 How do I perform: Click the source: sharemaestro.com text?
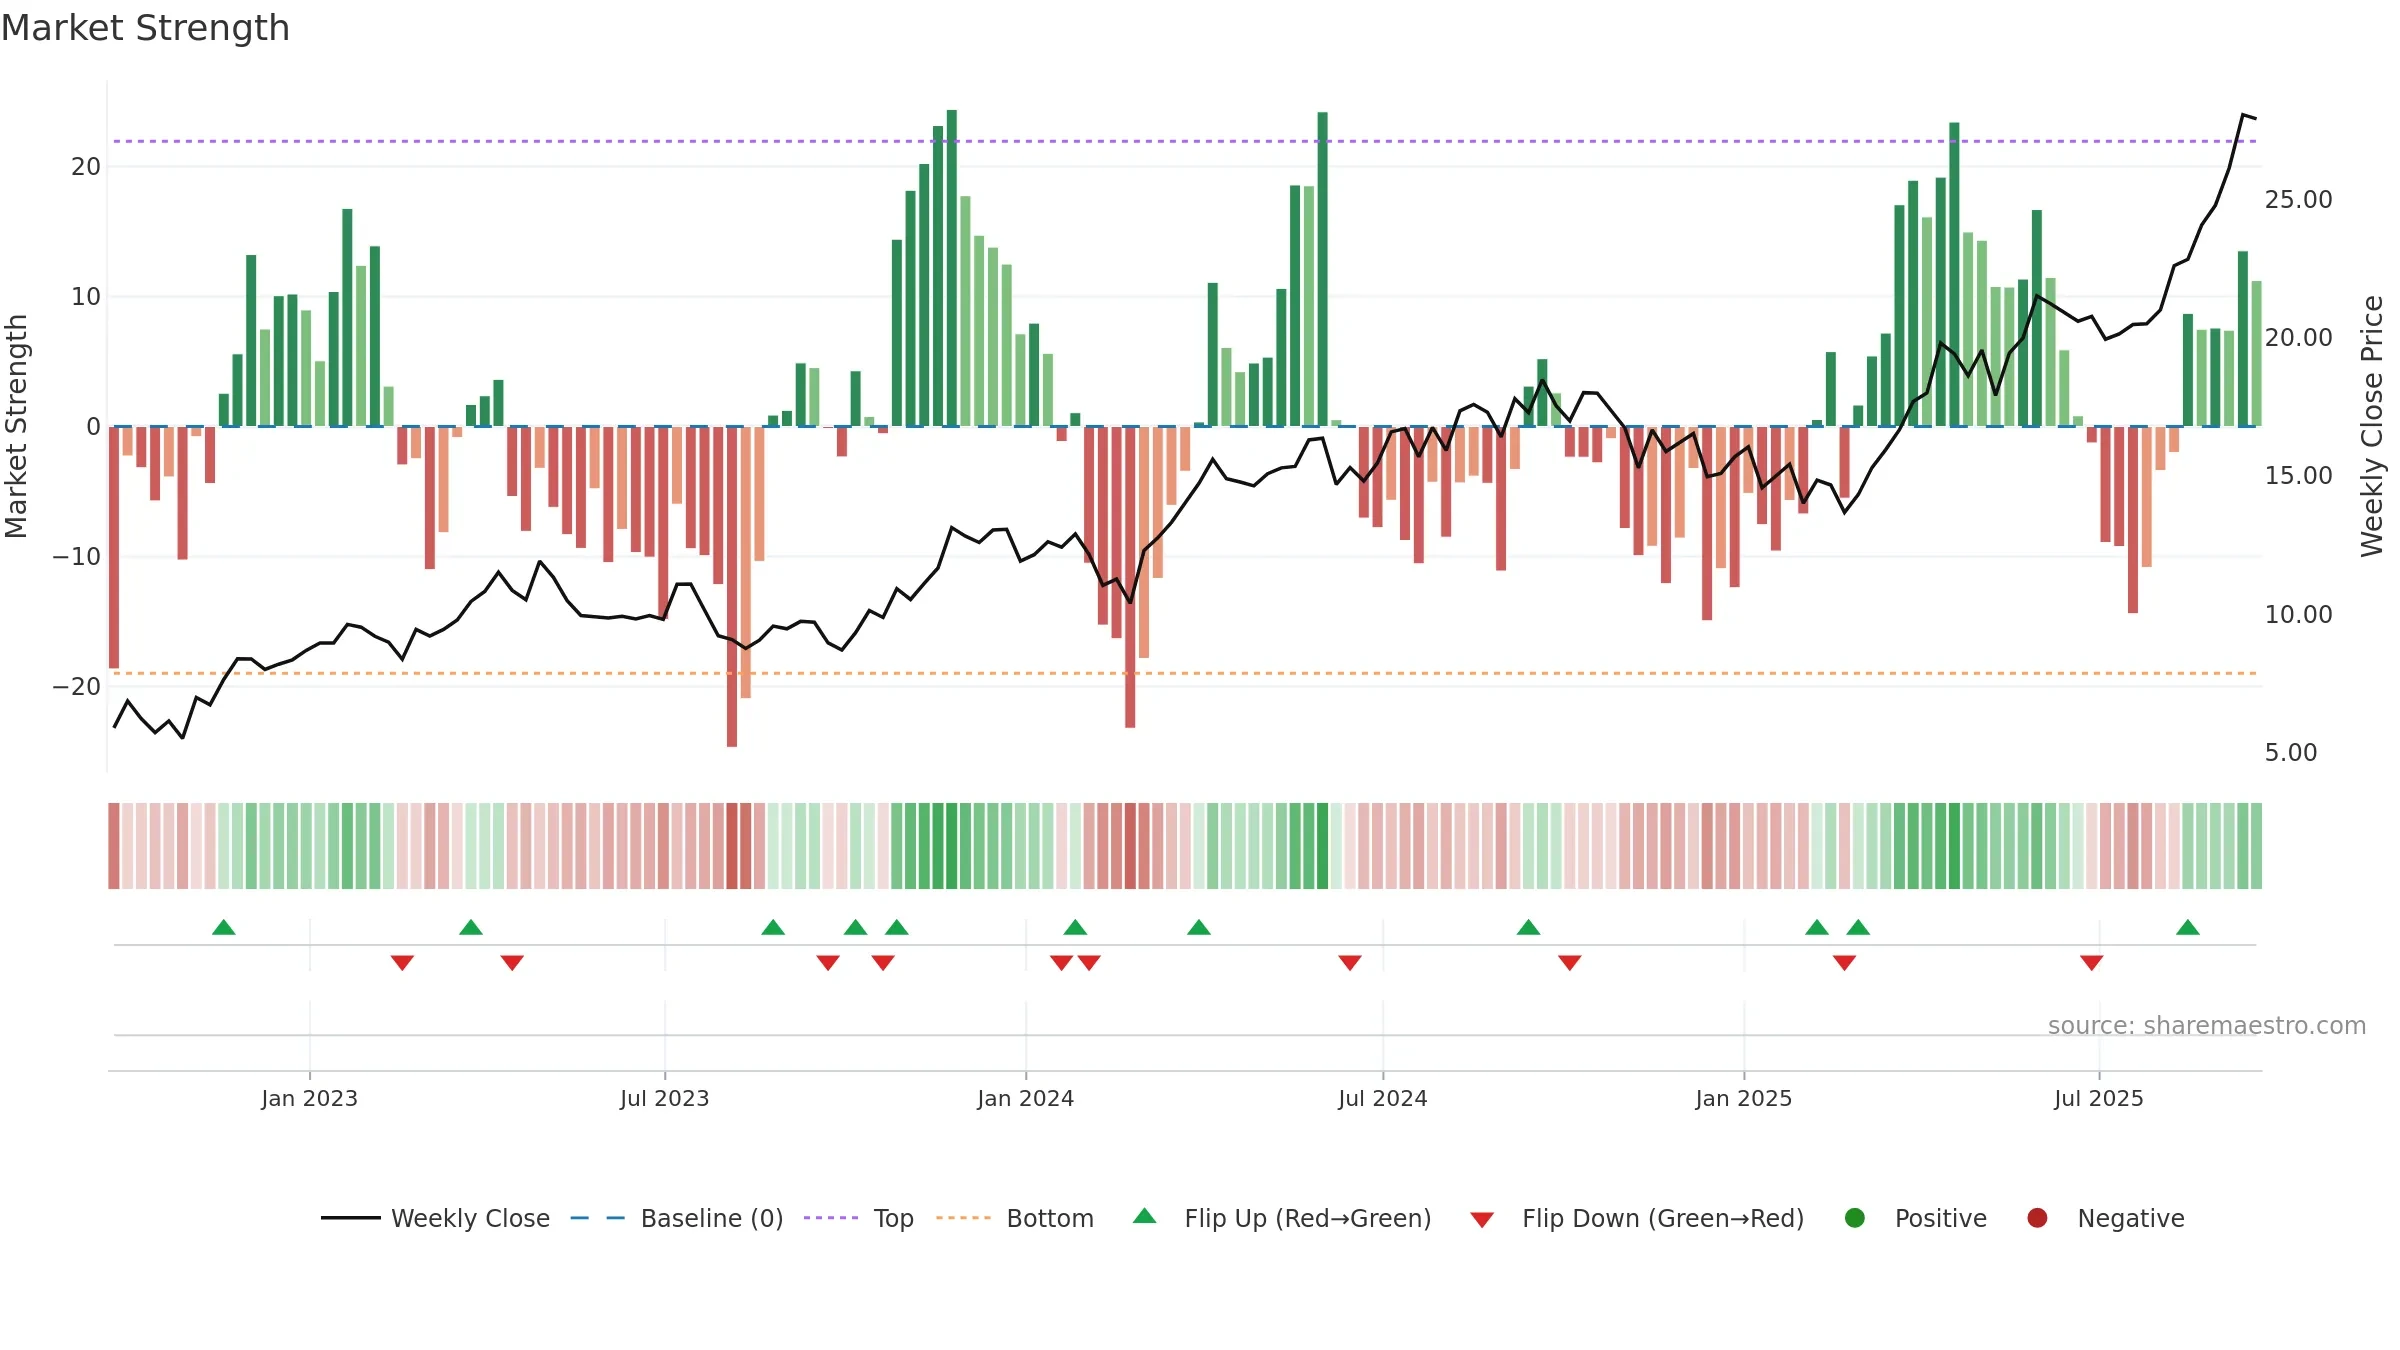[x=2207, y=1025]
